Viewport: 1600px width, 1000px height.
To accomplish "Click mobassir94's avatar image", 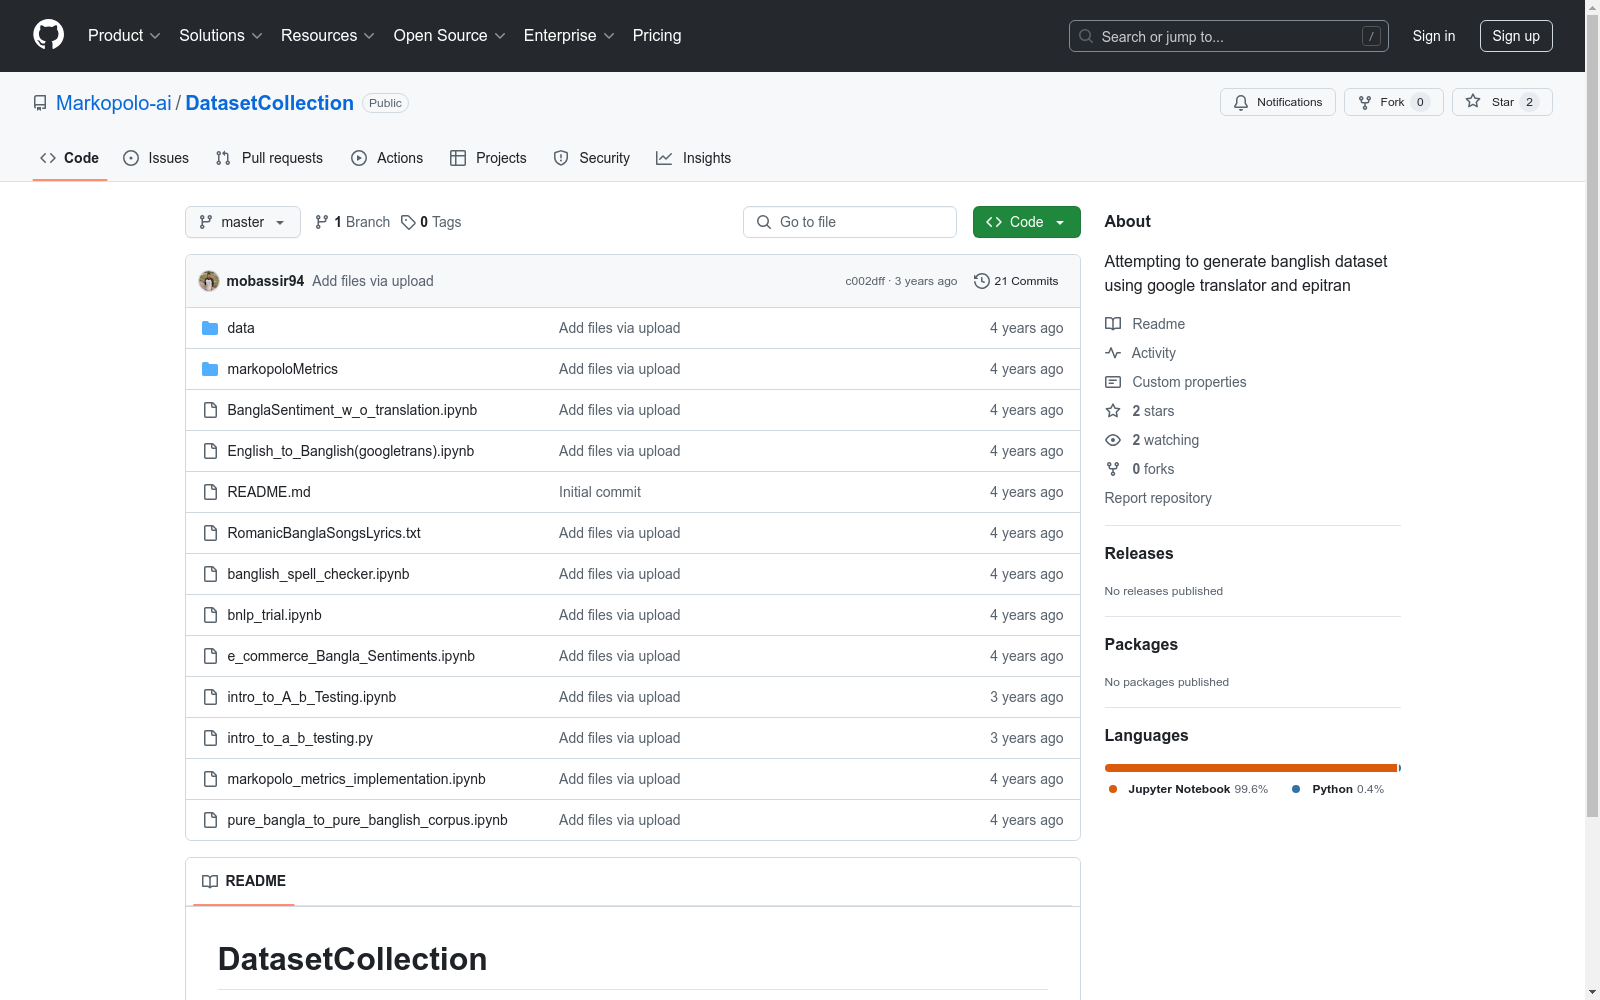I will (x=209, y=281).
